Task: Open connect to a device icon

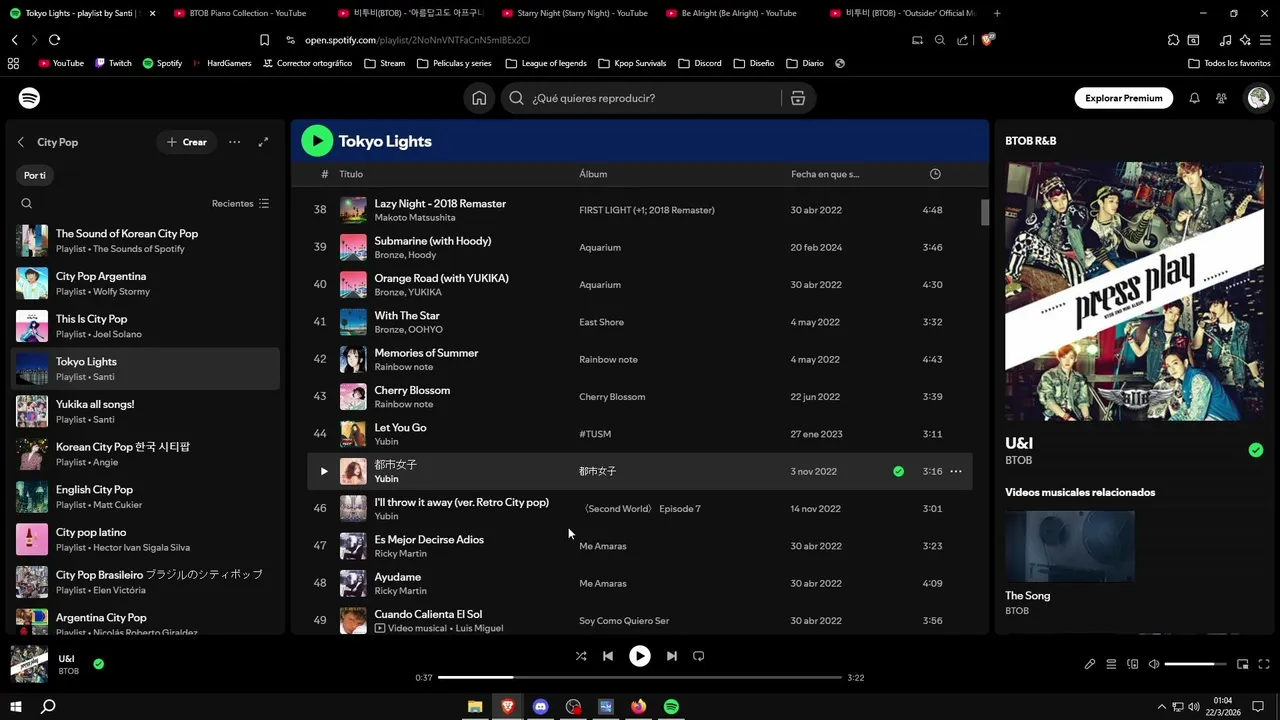Action: (x=1133, y=664)
